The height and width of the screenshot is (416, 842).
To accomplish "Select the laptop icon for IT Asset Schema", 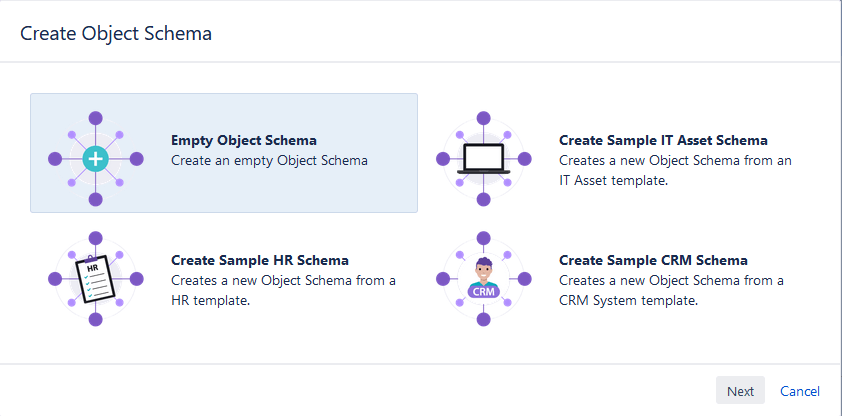I will pyautogui.click(x=483, y=158).
